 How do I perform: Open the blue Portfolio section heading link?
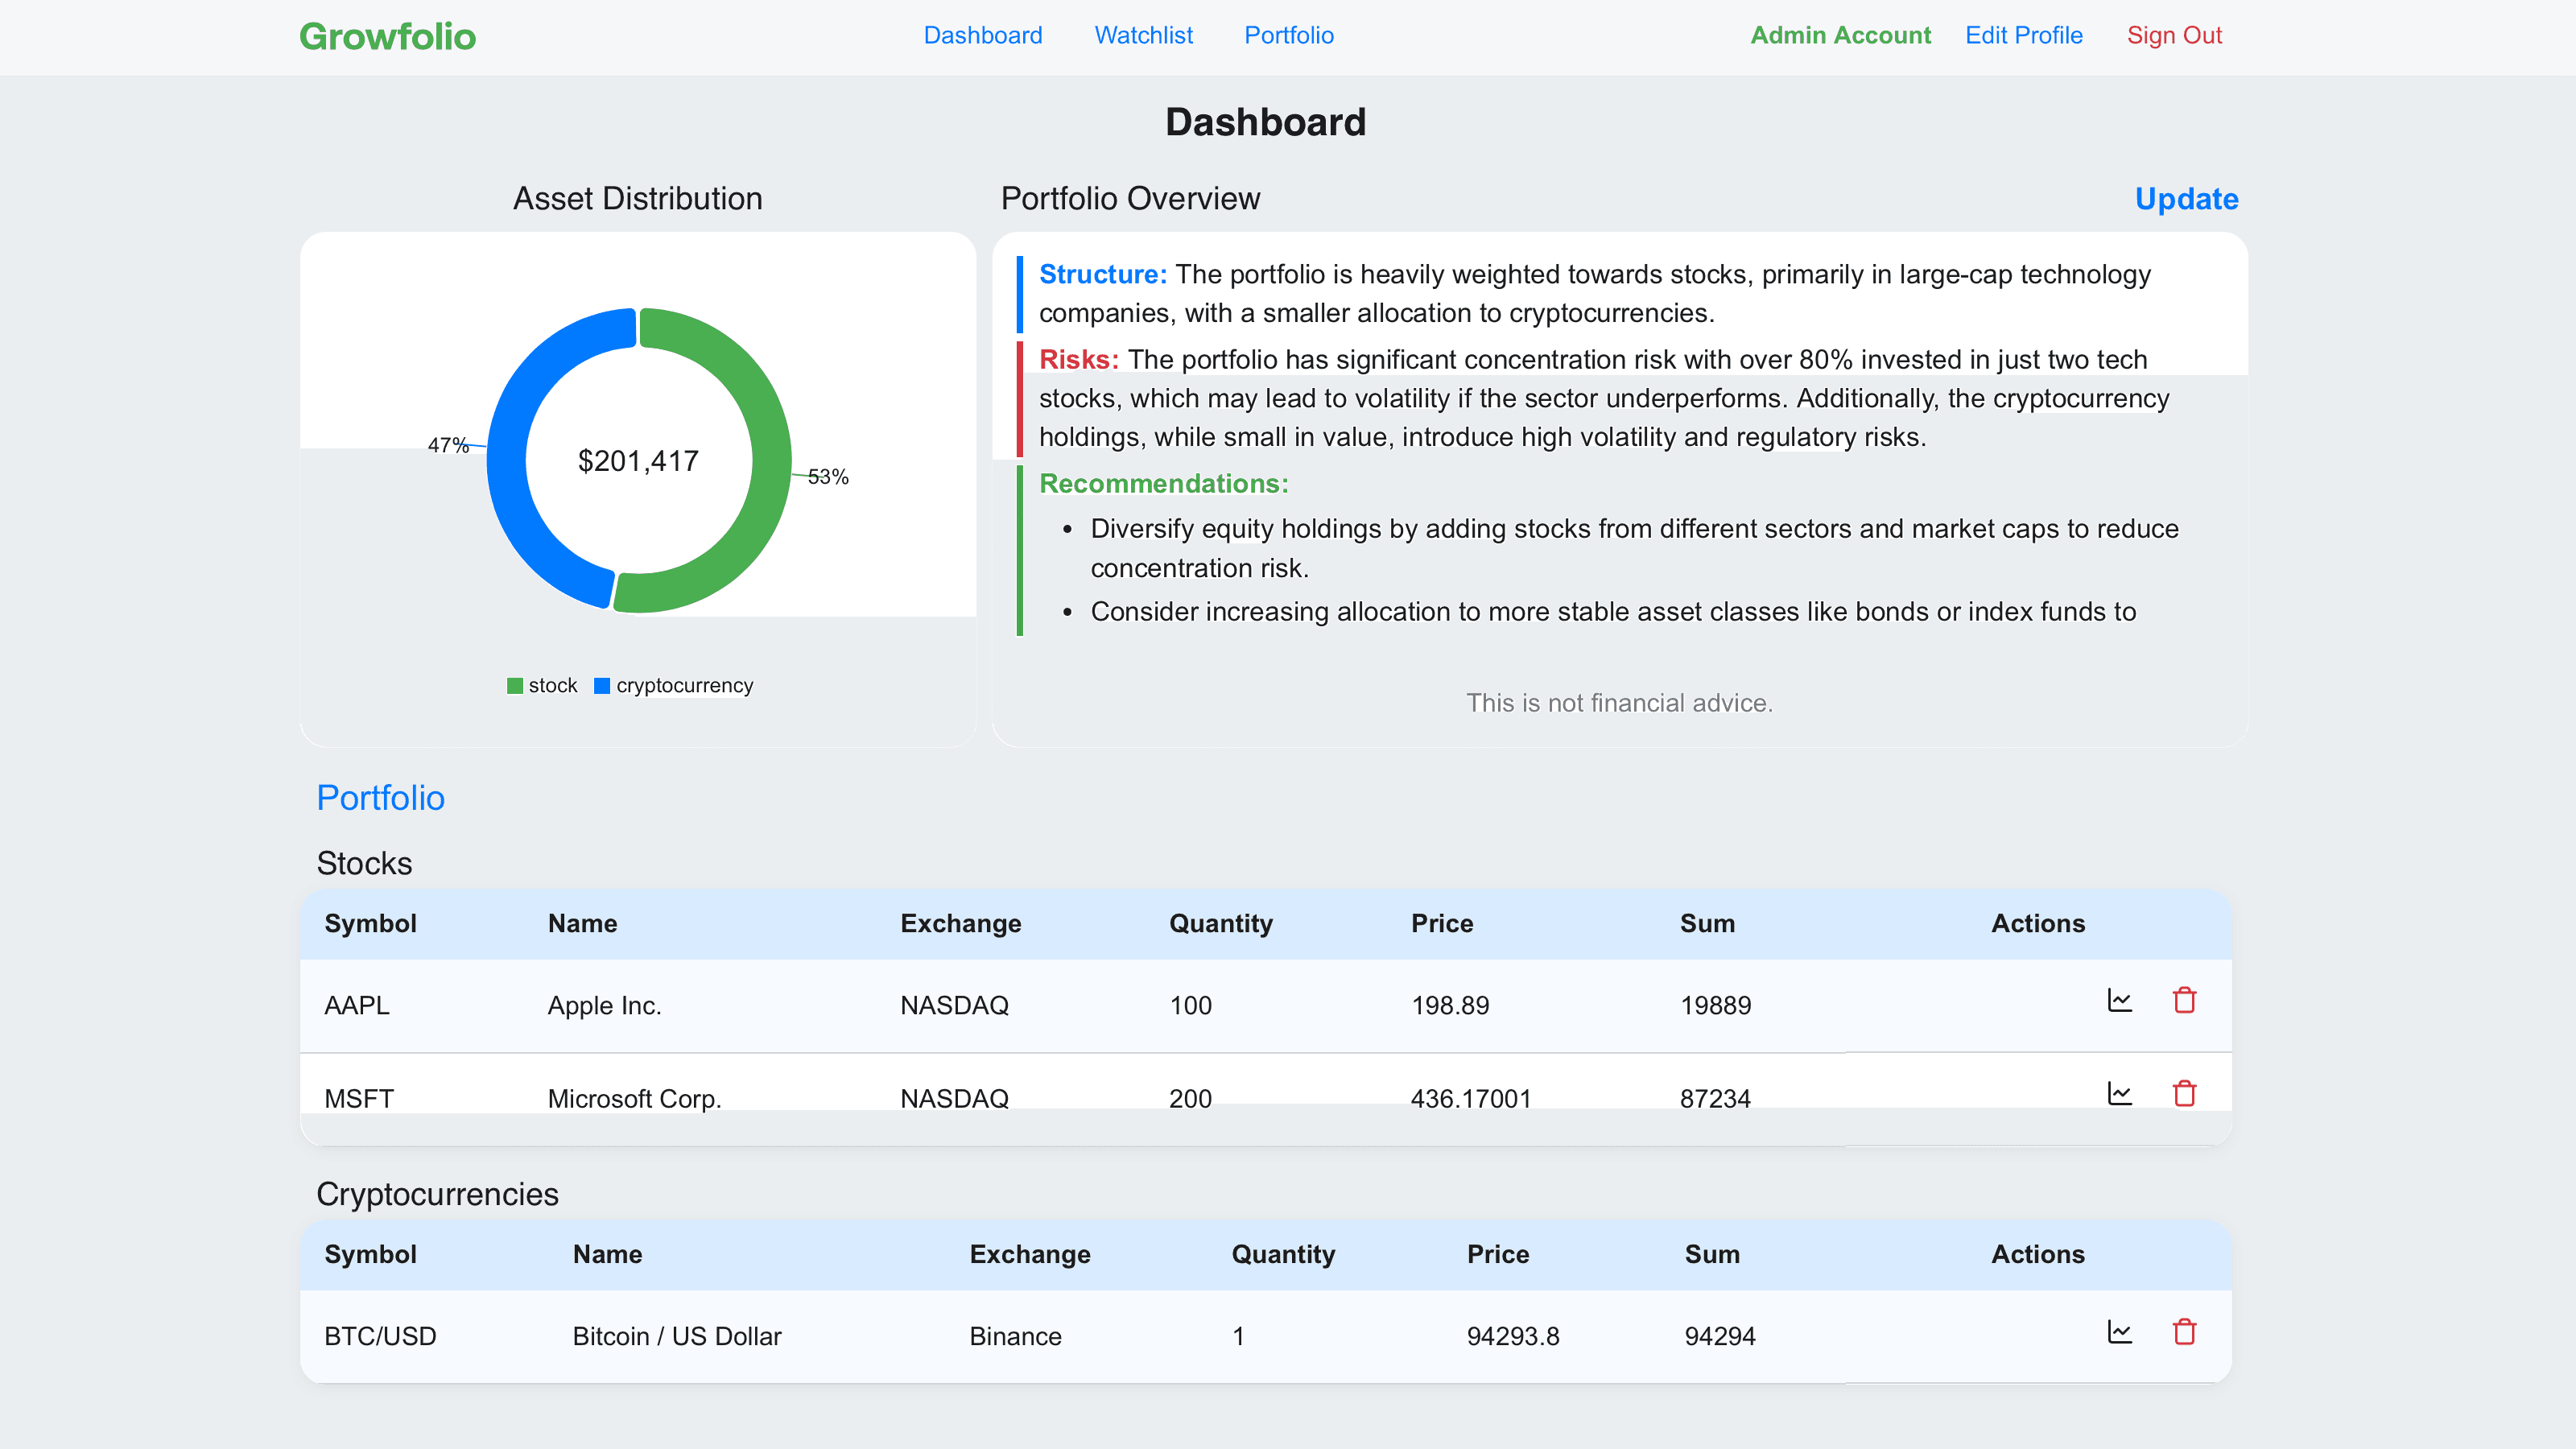point(380,798)
